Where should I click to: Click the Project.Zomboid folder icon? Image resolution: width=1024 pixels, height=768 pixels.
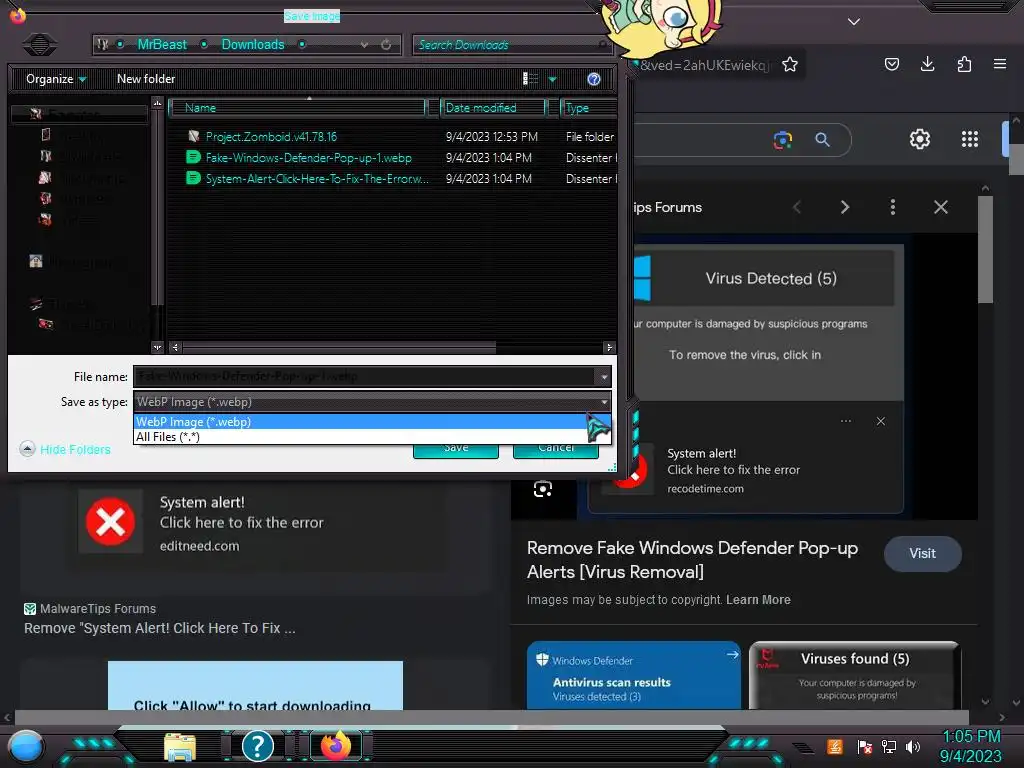(x=193, y=136)
